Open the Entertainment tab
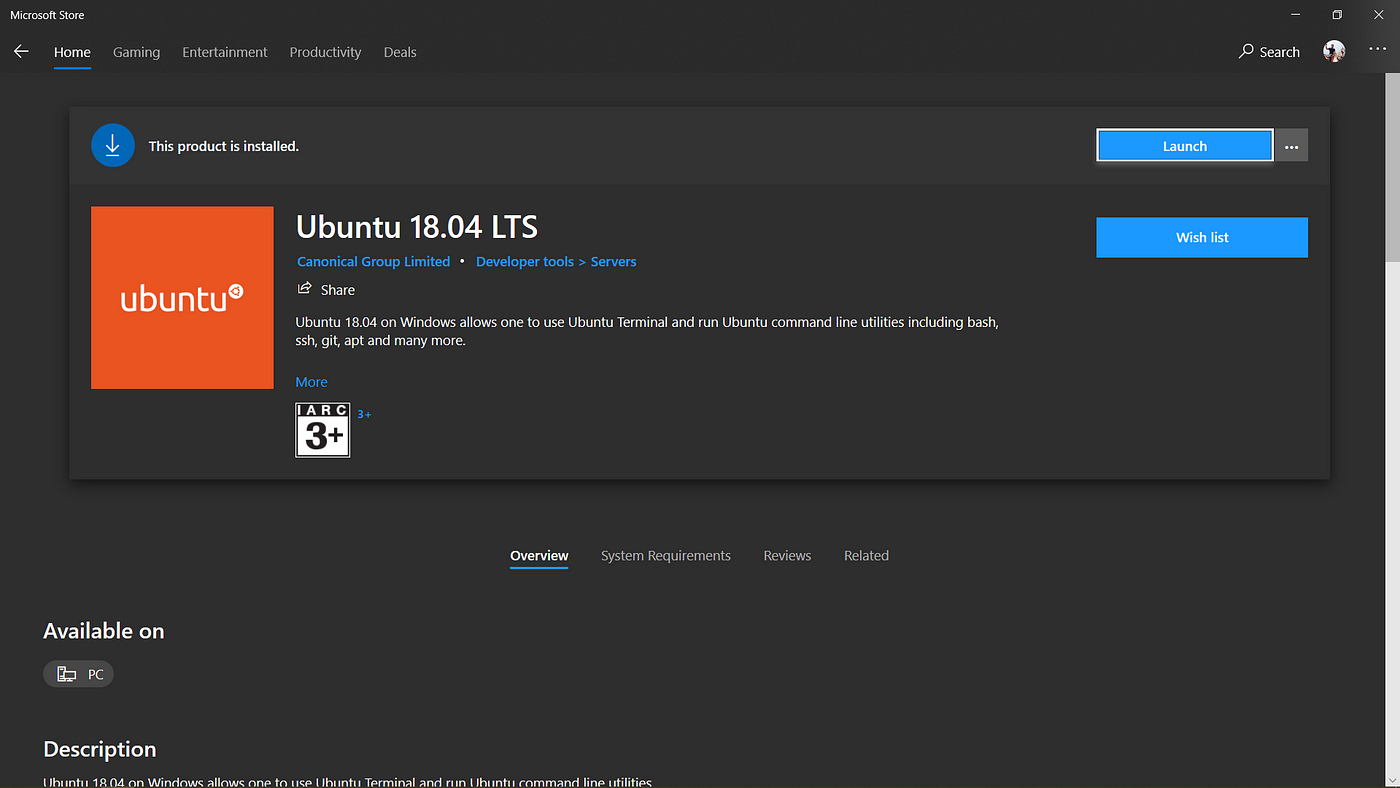 [225, 52]
